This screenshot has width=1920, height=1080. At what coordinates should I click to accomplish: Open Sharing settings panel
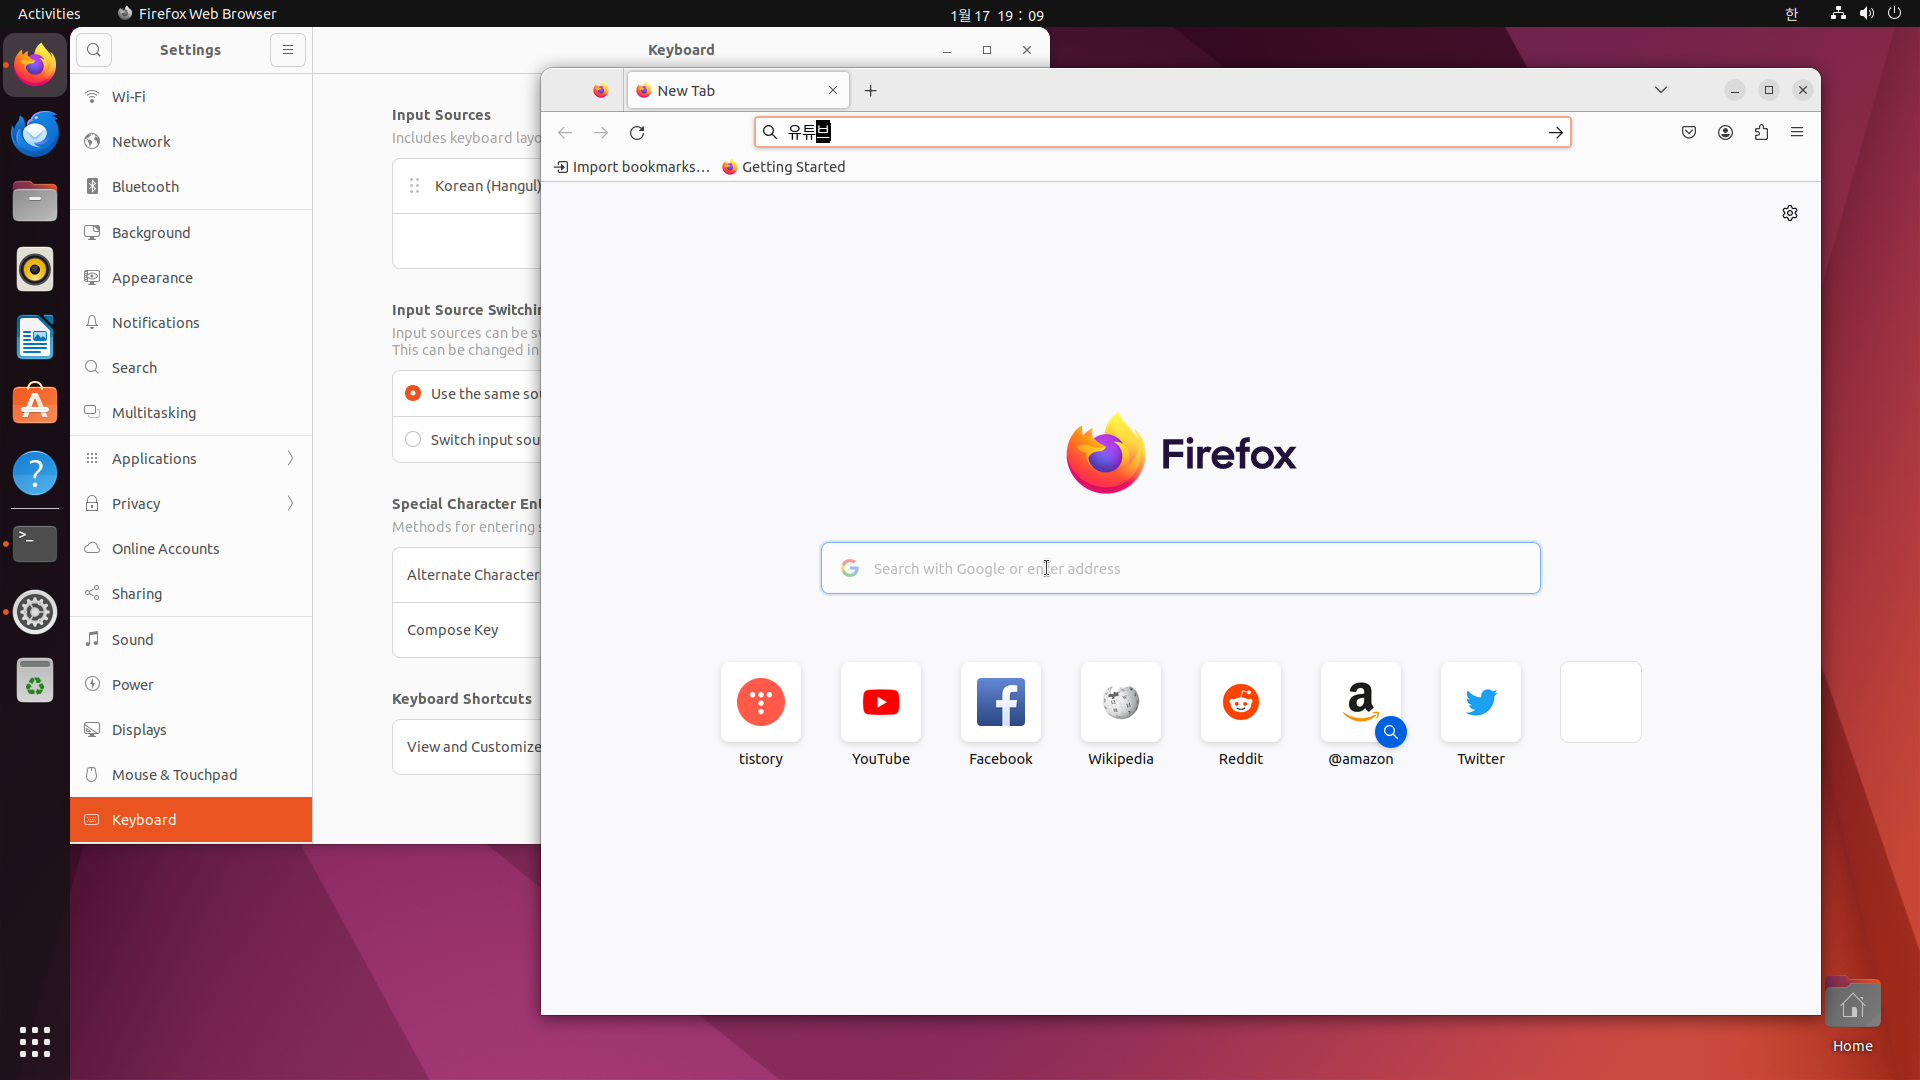[x=191, y=594]
